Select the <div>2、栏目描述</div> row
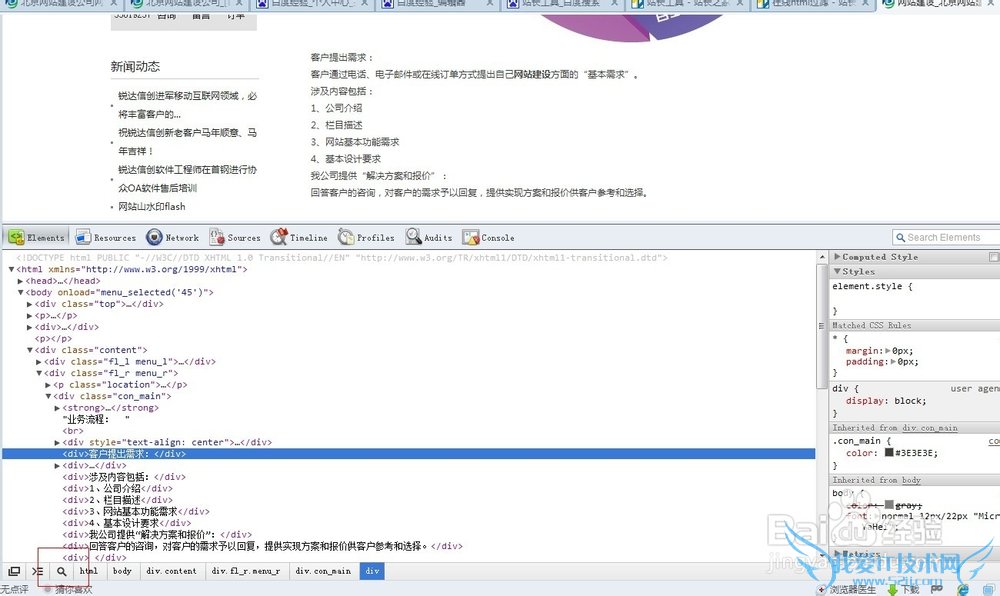Viewport: 1000px width, 596px height. pos(117,500)
